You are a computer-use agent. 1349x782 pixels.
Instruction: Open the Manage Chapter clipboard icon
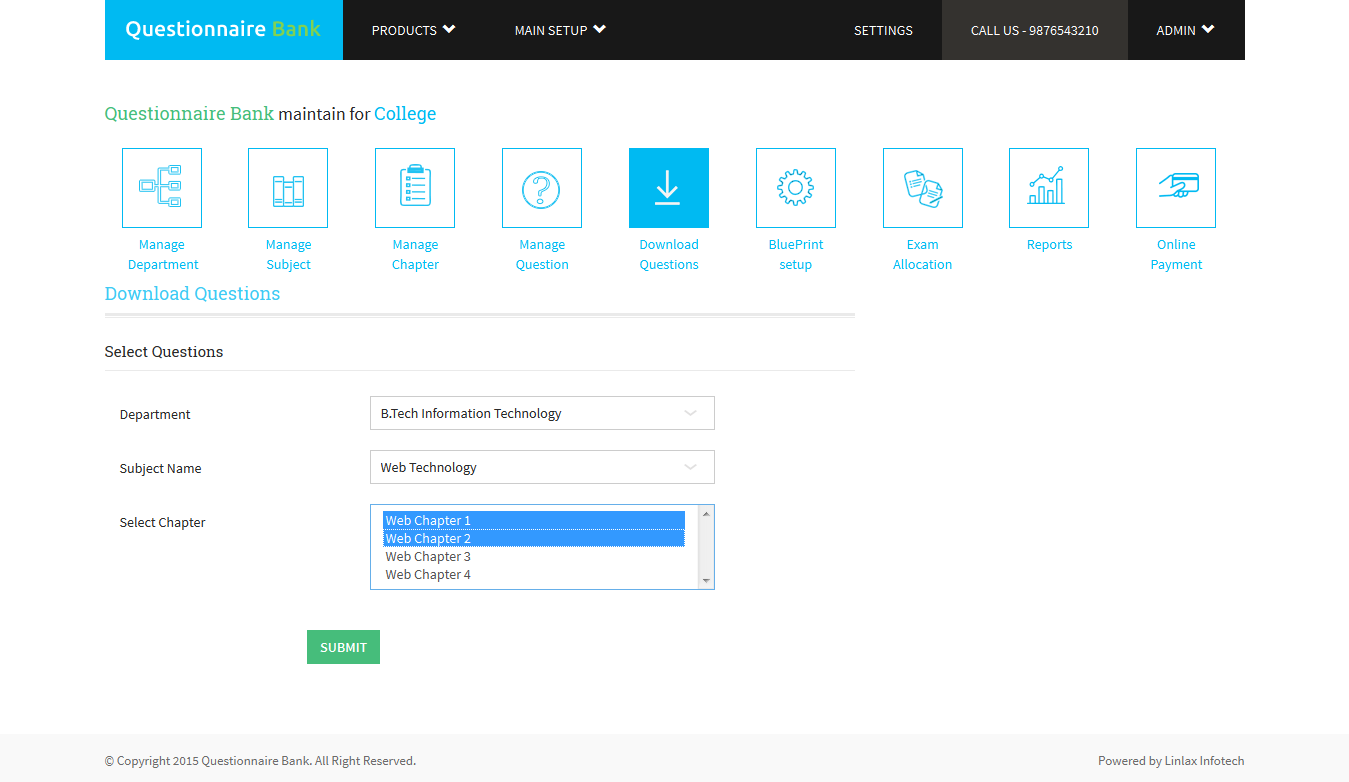[415, 188]
